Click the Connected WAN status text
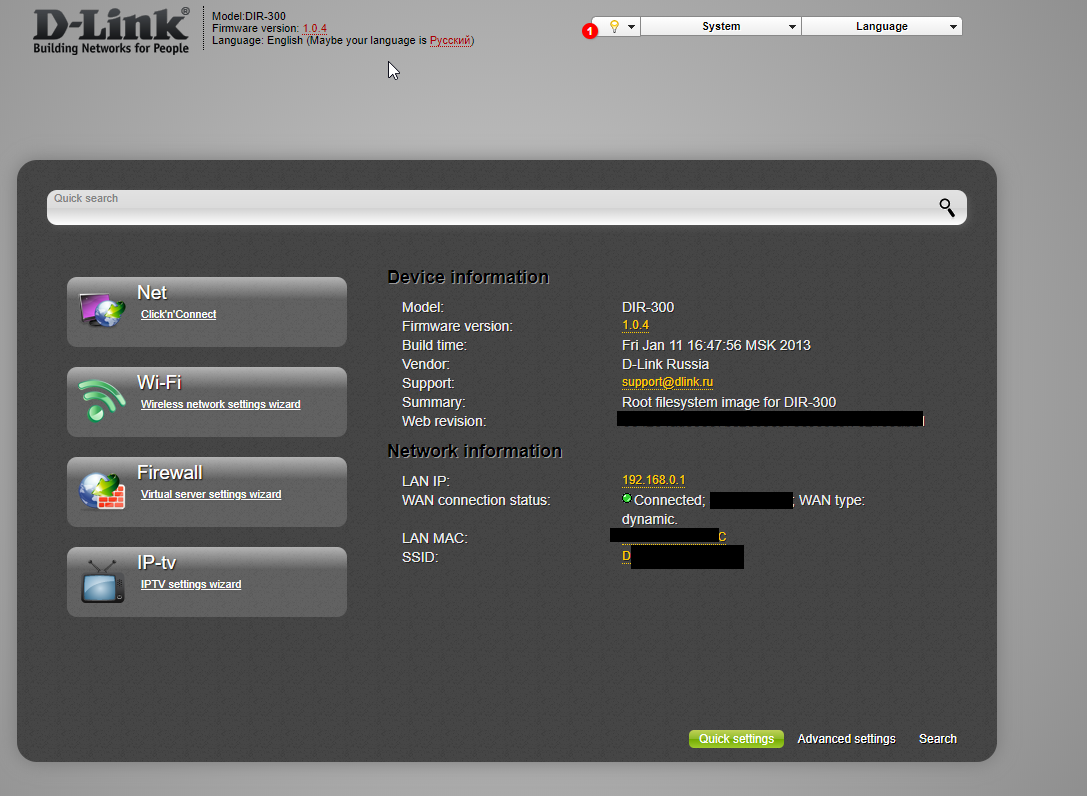 (x=670, y=500)
